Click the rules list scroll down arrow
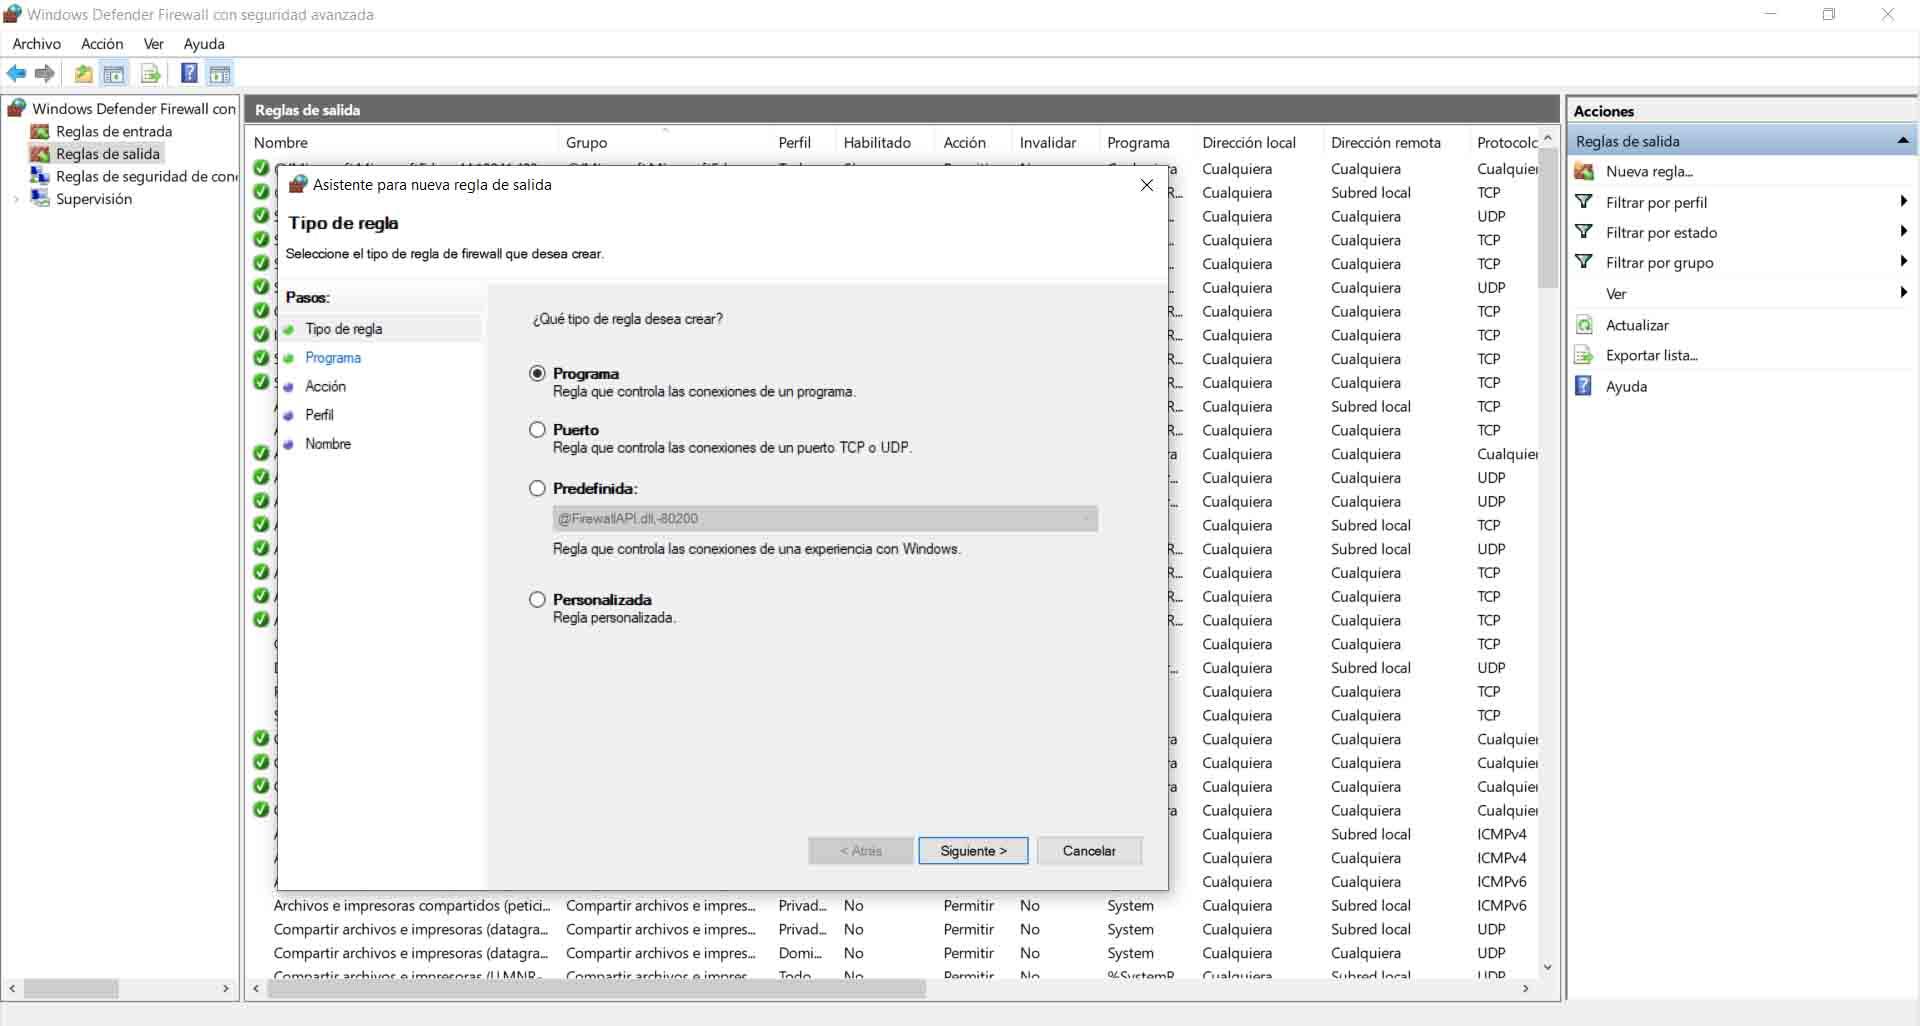The image size is (1920, 1026). click(1548, 967)
